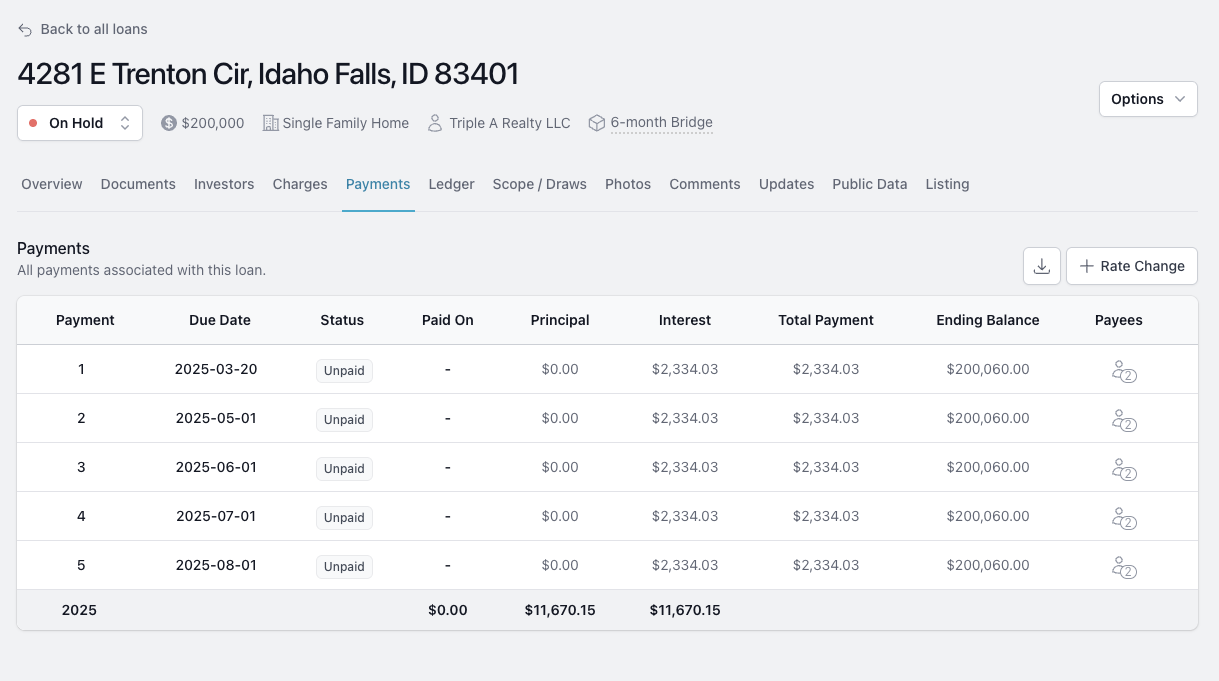The height and width of the screenshot is (681, 1219).
Task: Click the borrower person icon
Action: tap(435, 123)
